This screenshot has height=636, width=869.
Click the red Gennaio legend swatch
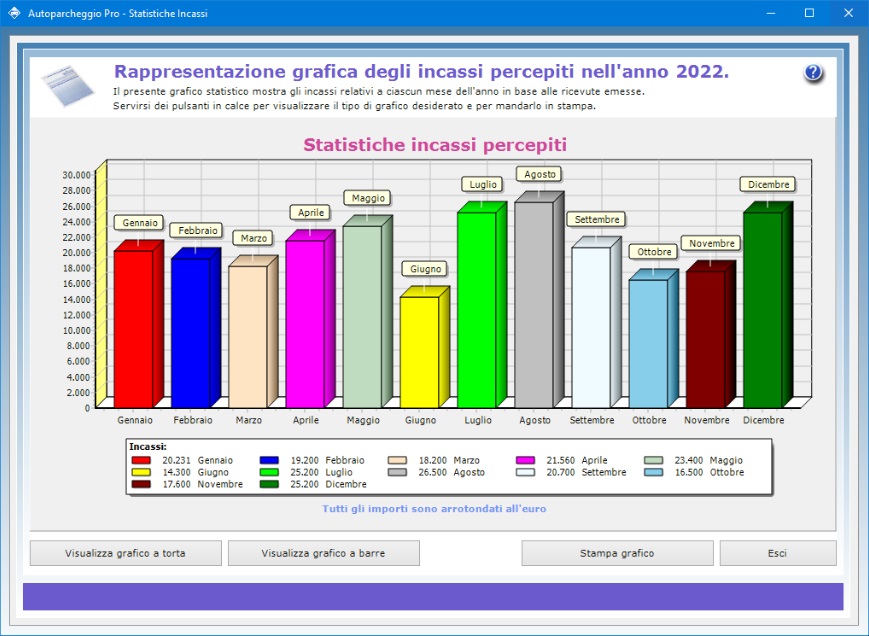pyautogui.click(x=141, y=460)
